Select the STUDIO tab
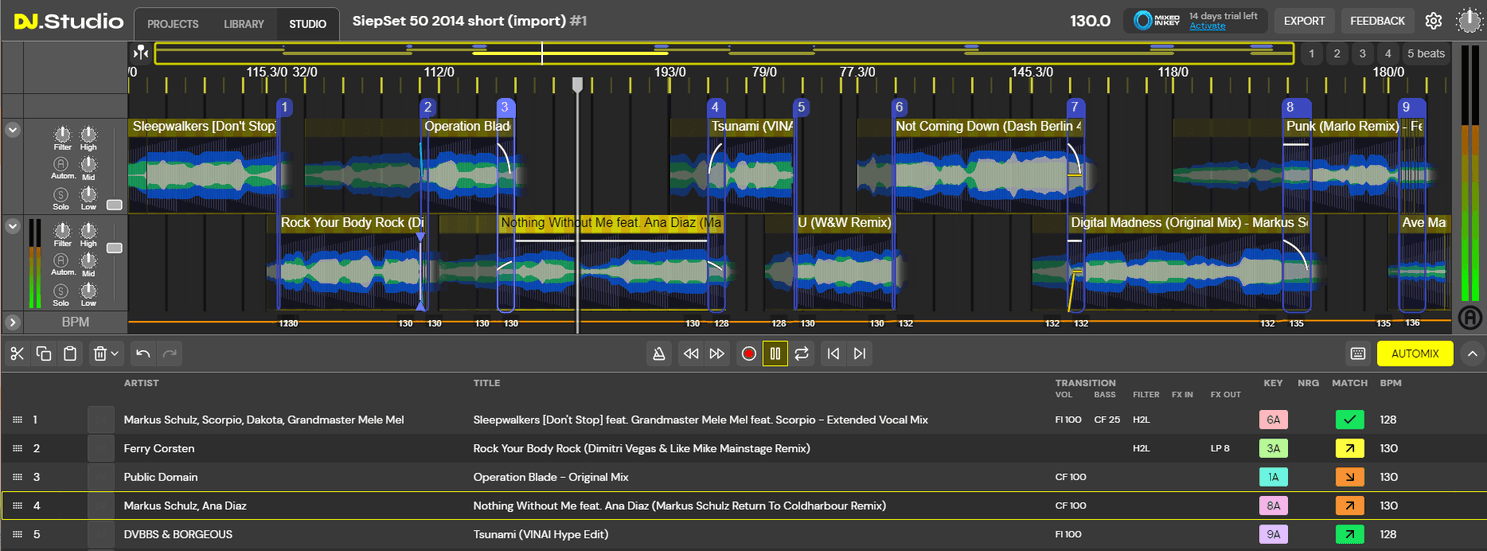 [x=307, y=24]
